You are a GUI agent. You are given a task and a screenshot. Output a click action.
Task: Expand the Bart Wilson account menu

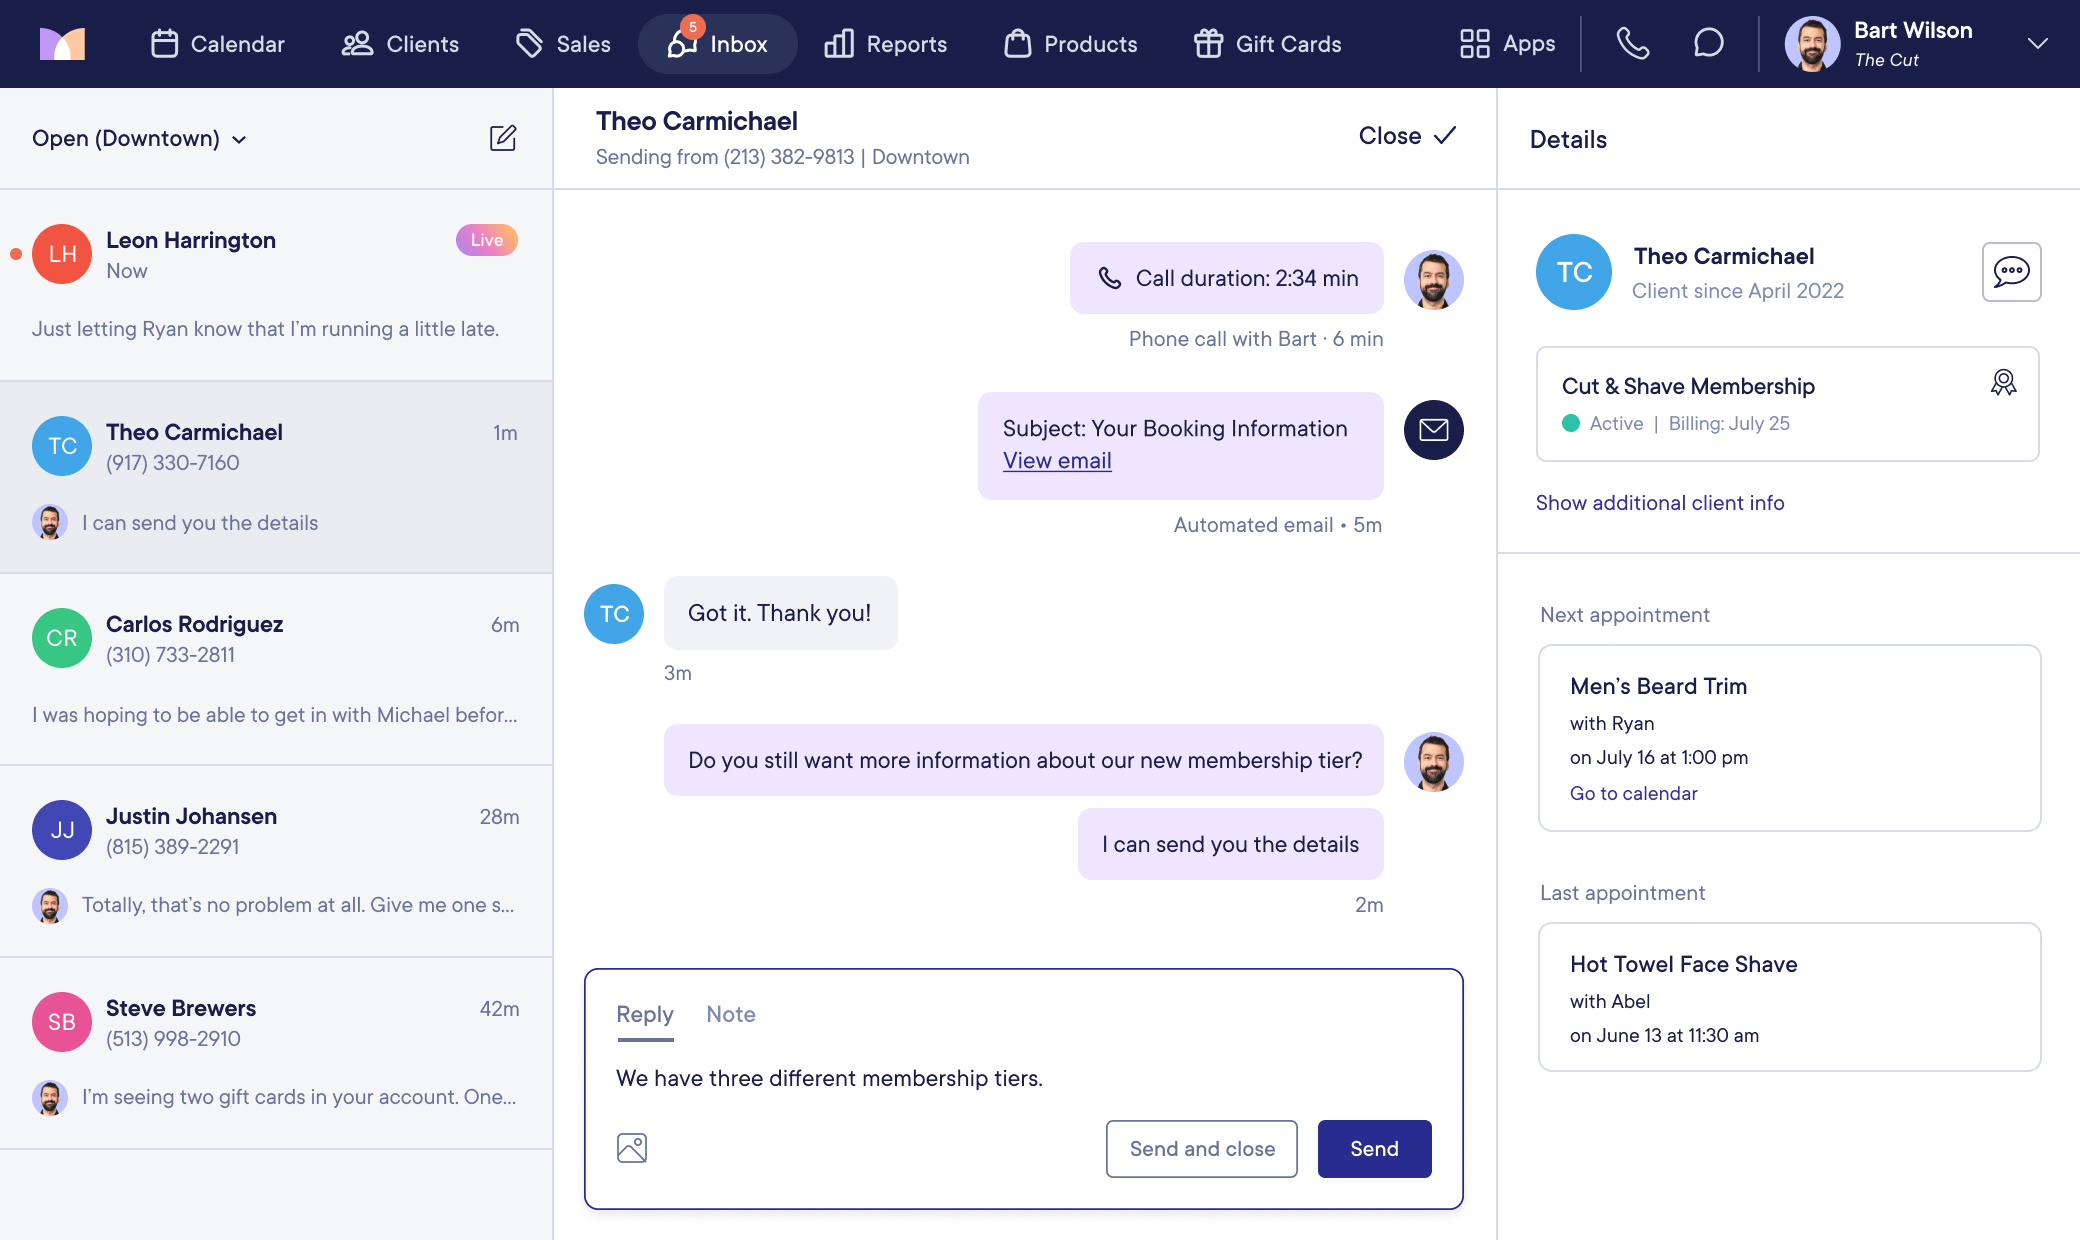tap(2037, 44)
